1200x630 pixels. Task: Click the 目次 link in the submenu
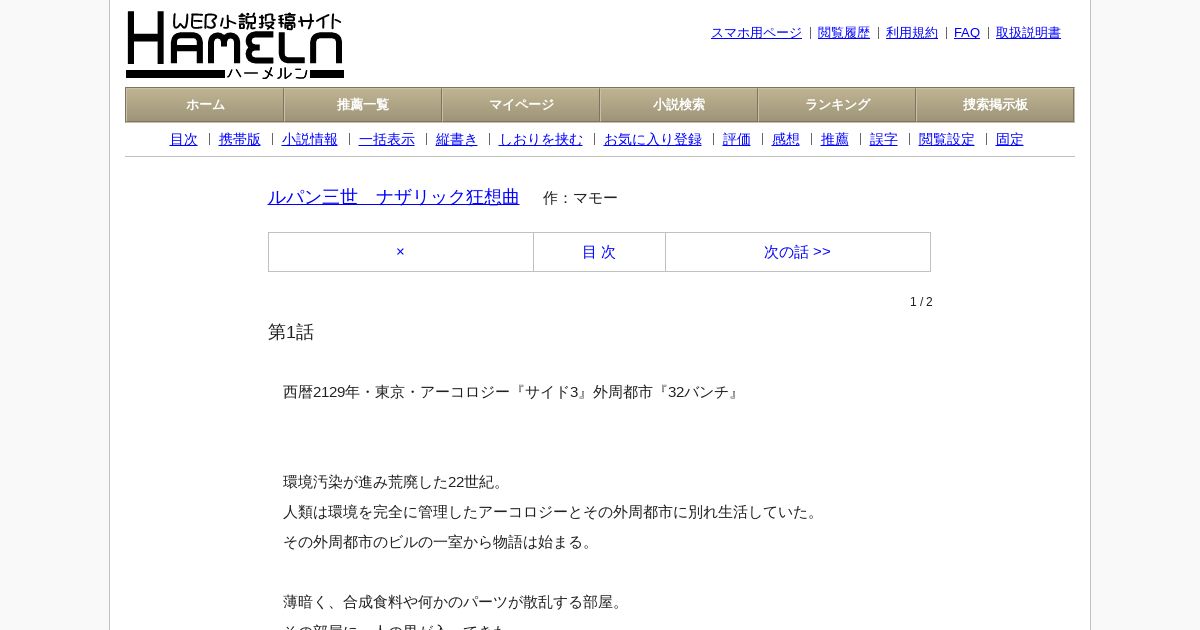[184, 140]
